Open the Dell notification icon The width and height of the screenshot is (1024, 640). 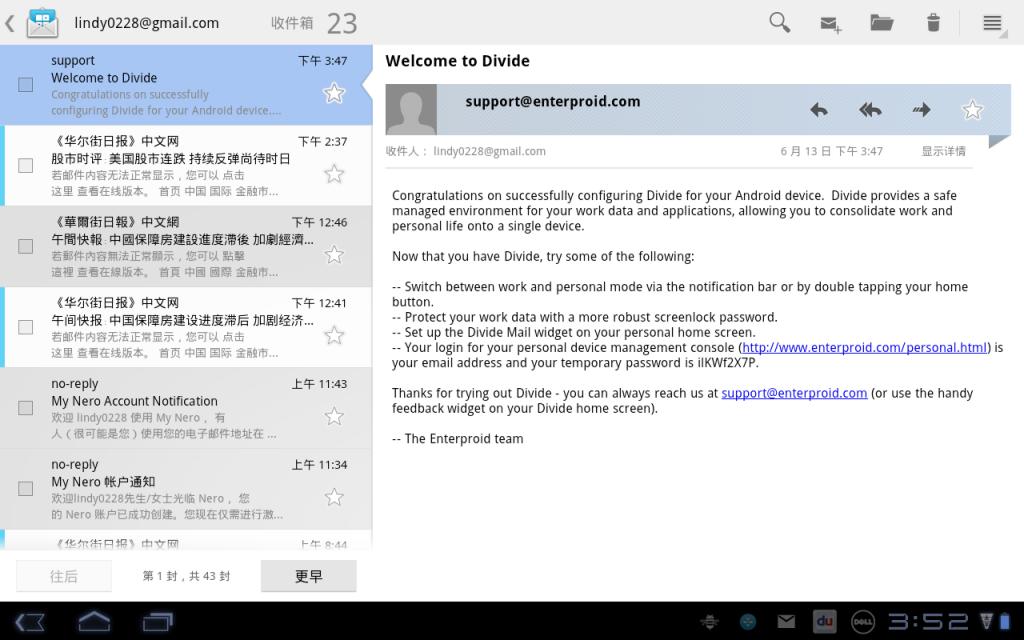pos(863,622)
